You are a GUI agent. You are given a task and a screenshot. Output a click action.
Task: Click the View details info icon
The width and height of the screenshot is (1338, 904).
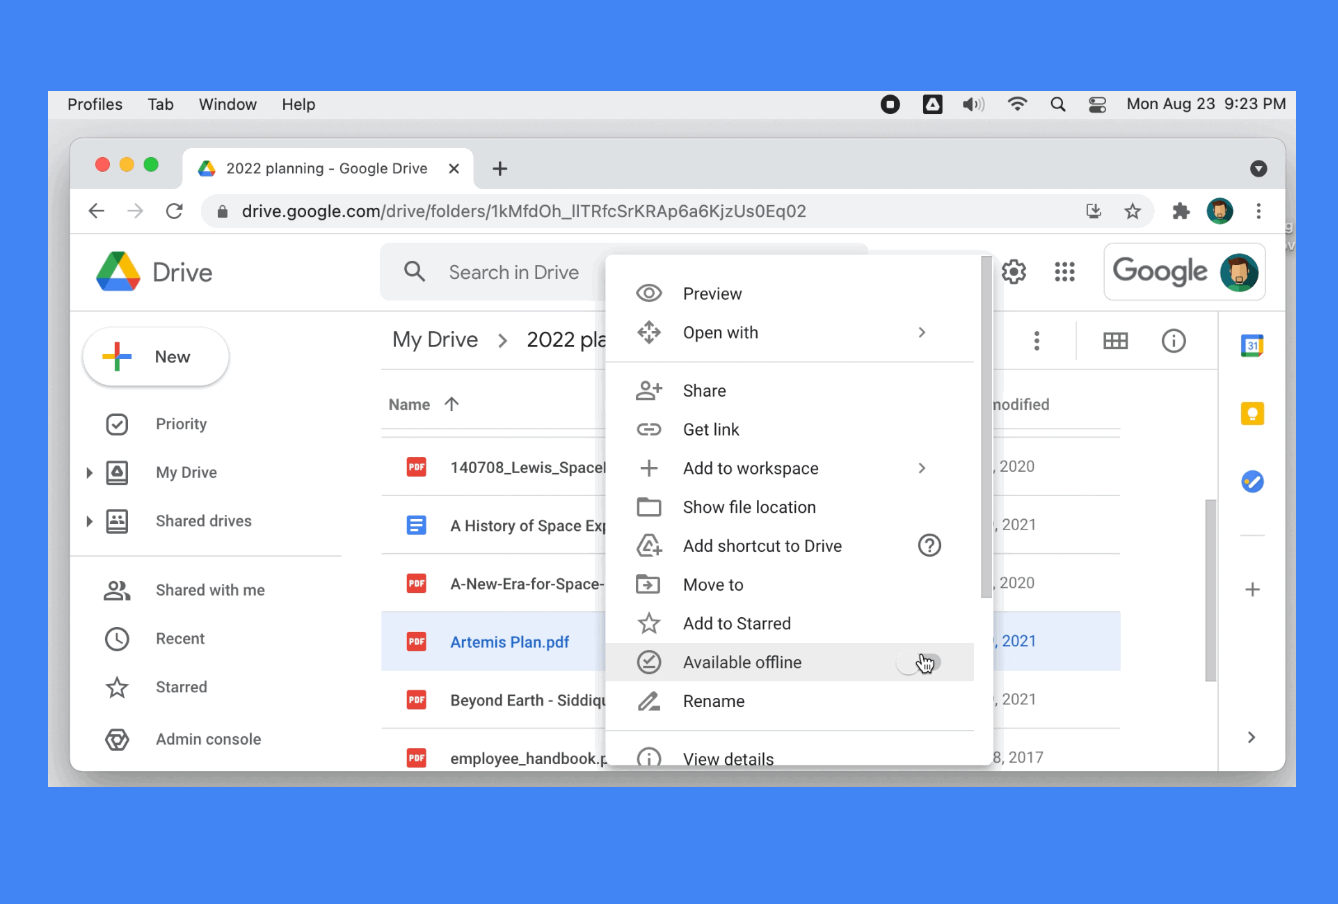649,758
